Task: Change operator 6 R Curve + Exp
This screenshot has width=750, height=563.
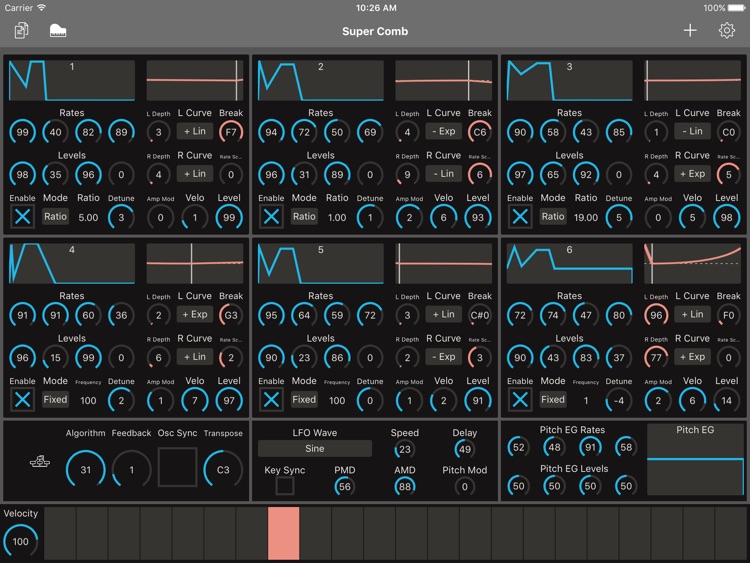Action: 692,357
